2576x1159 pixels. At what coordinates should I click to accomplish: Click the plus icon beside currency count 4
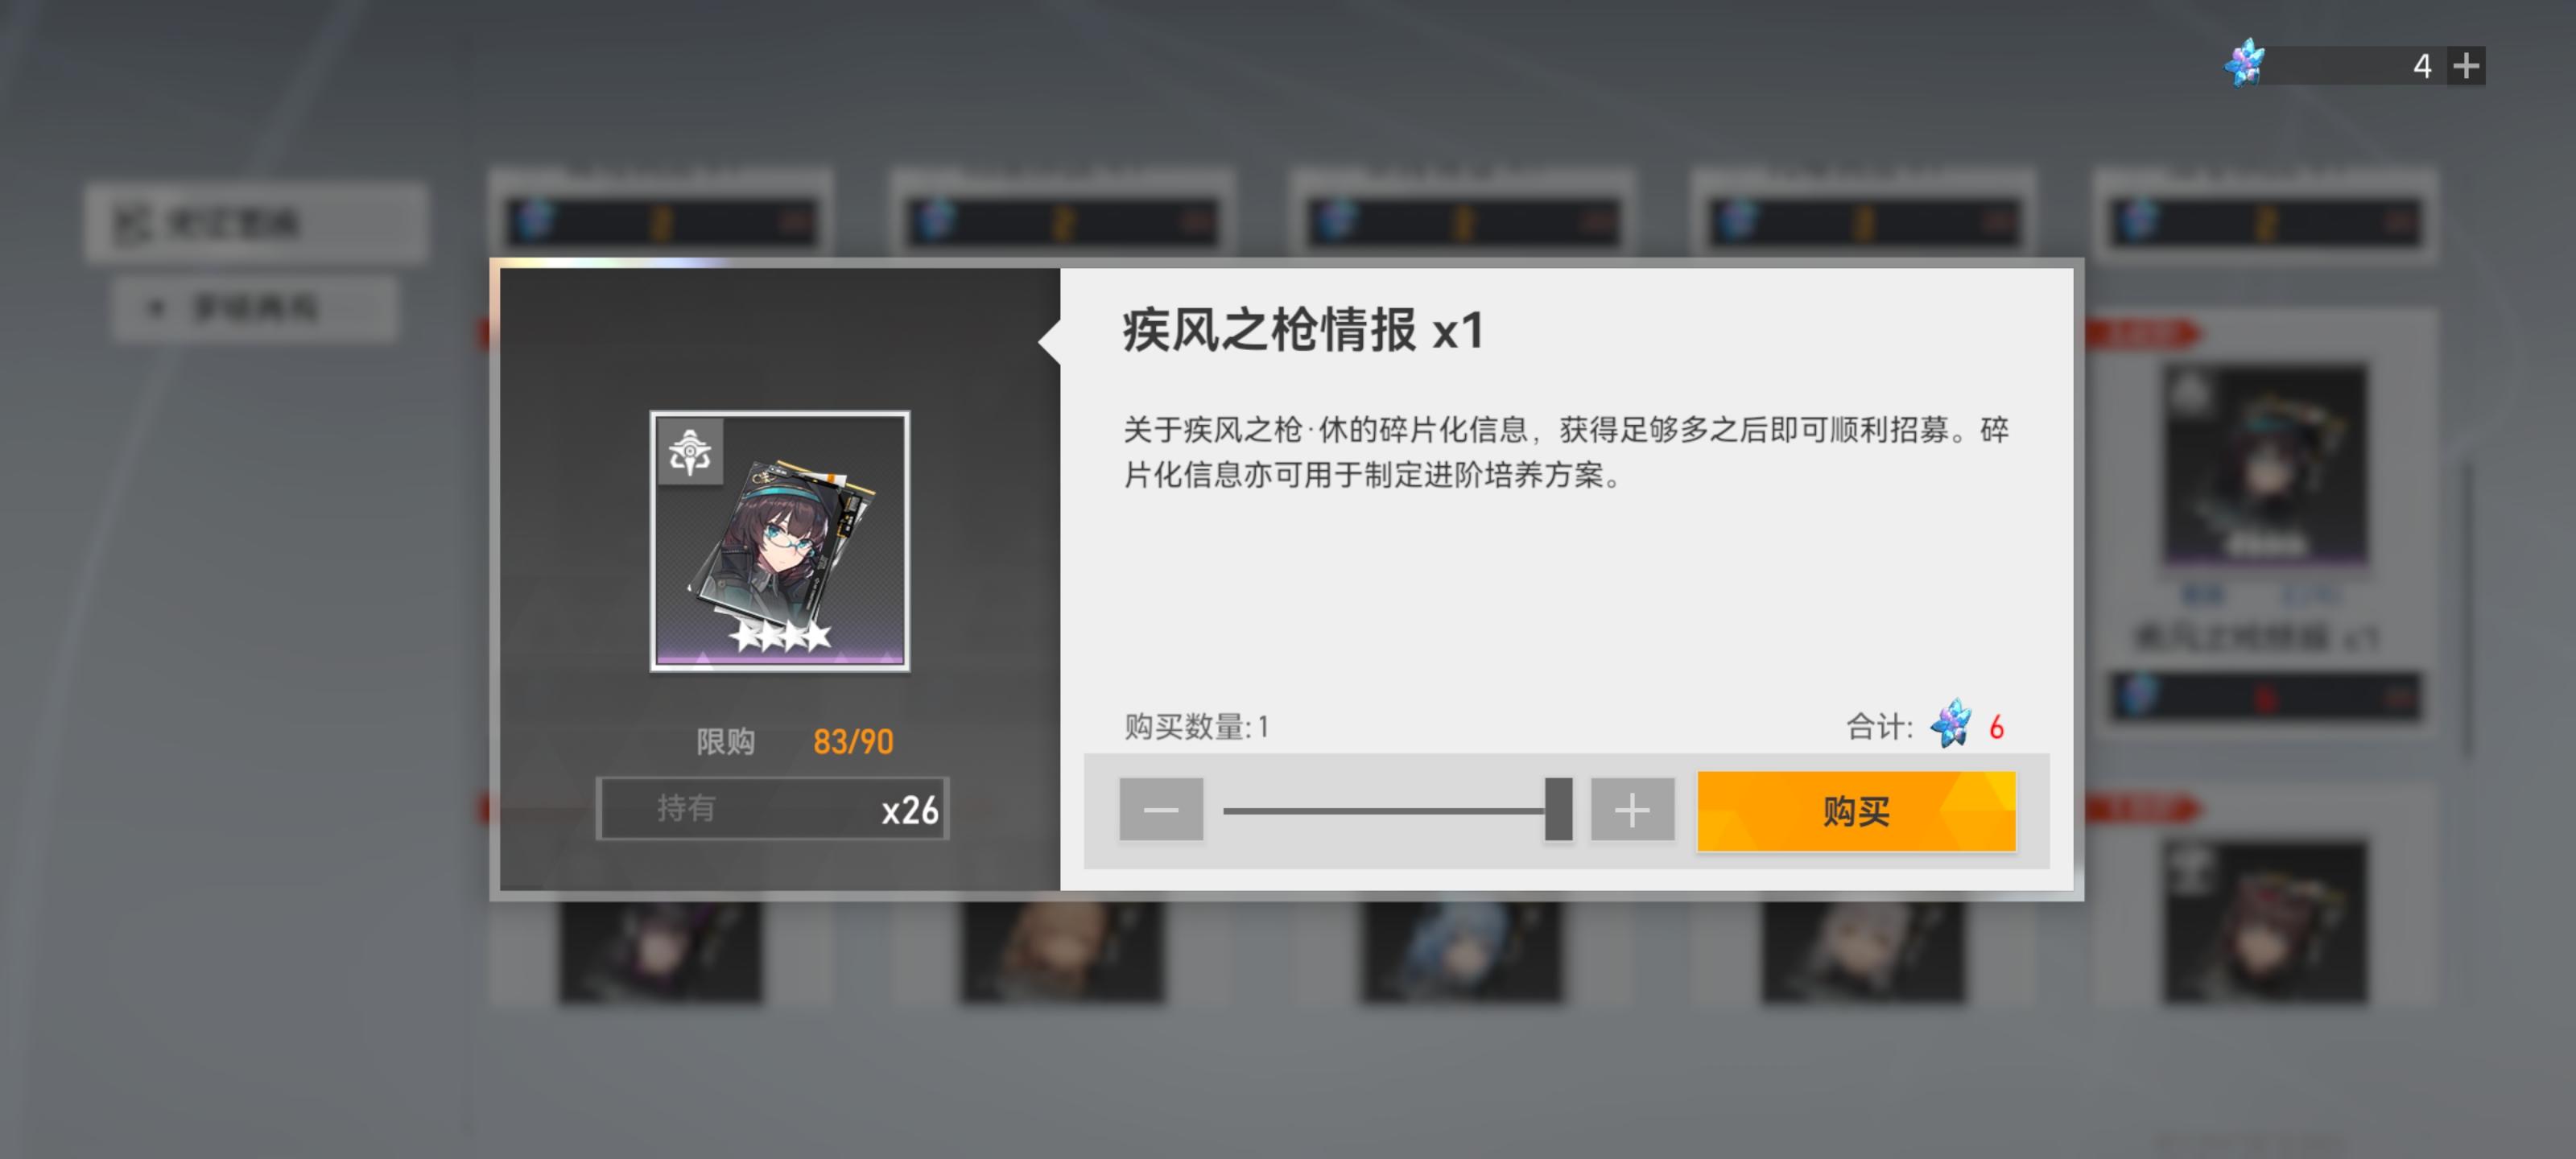pyautogui.click(x=2465, y=66)
